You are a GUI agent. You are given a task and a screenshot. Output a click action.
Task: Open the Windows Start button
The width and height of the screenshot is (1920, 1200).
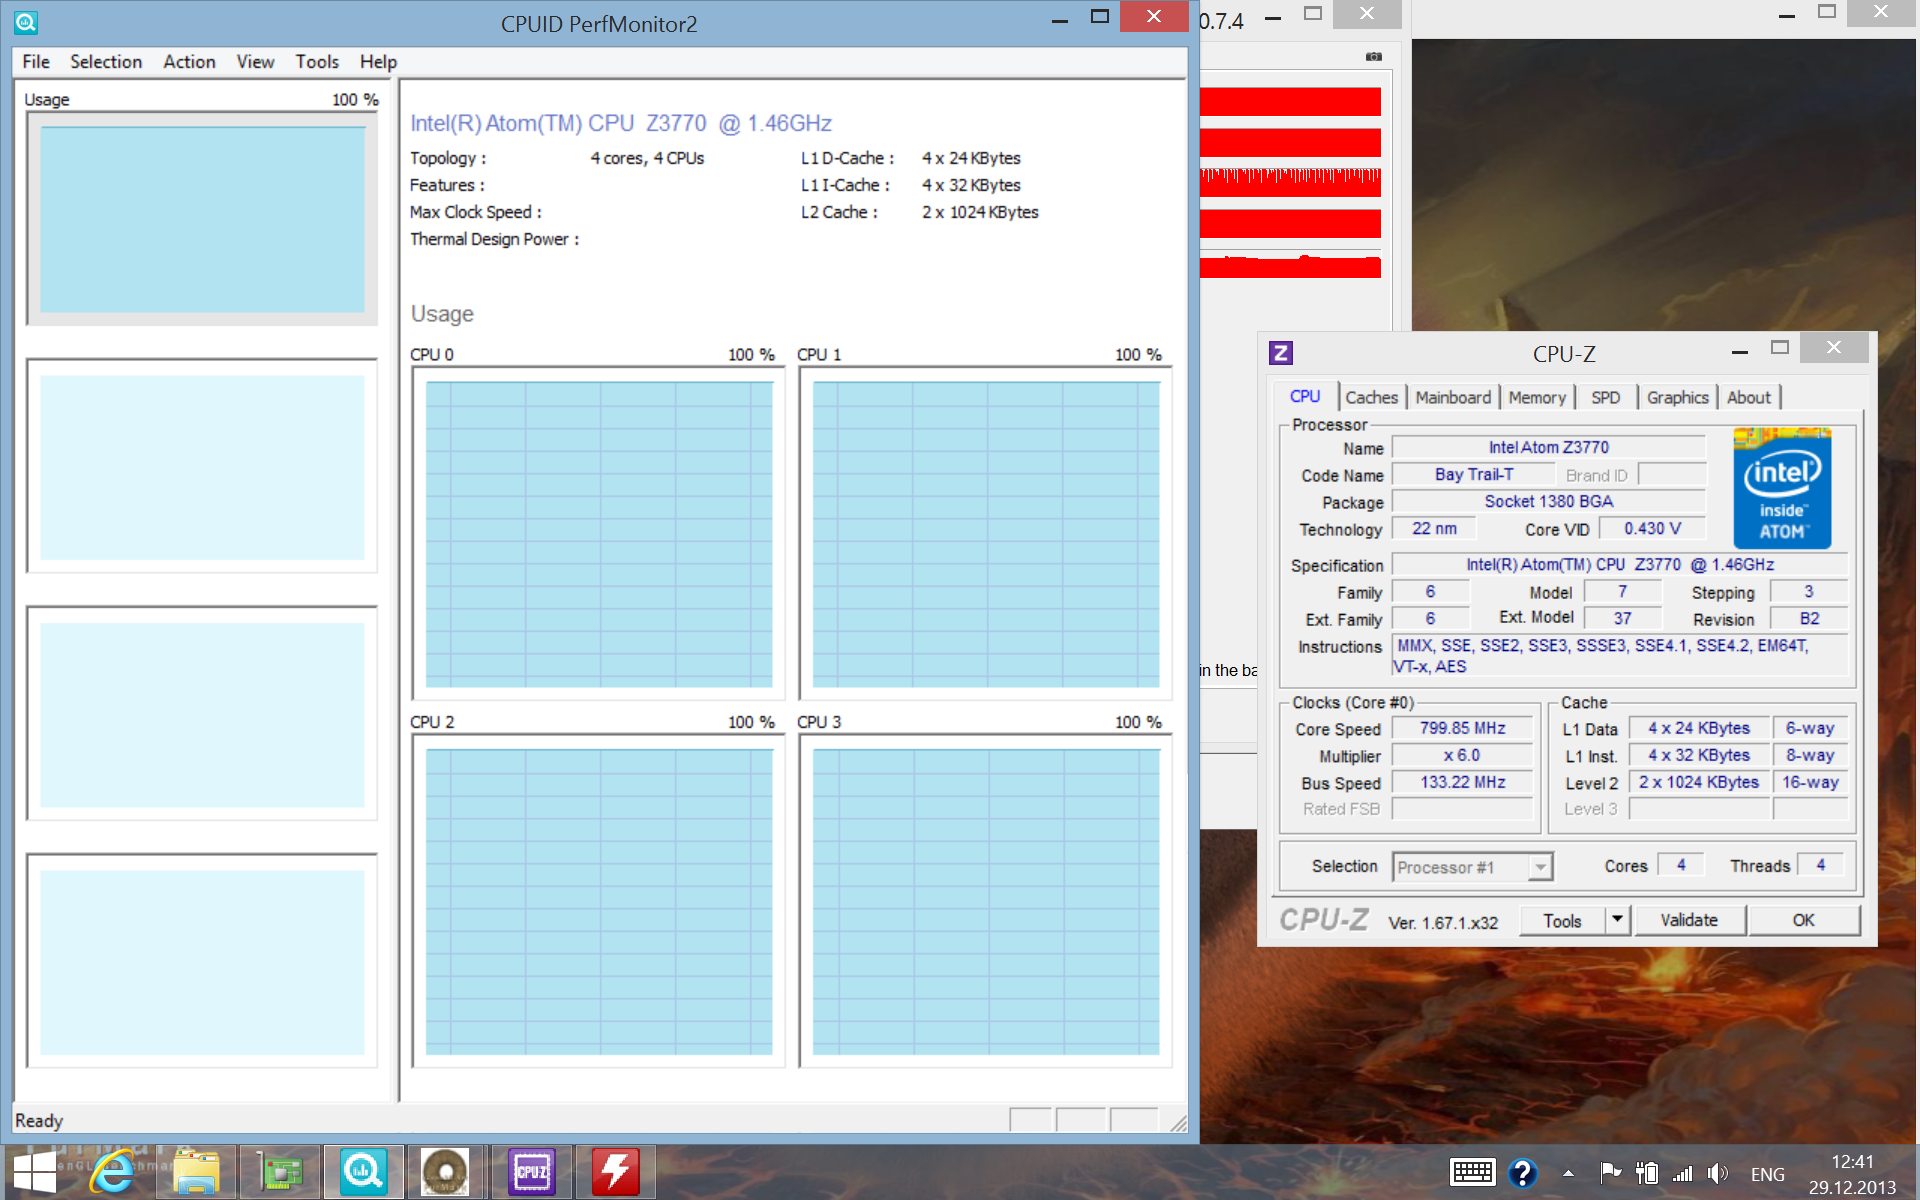click(x=33, y=1172)
